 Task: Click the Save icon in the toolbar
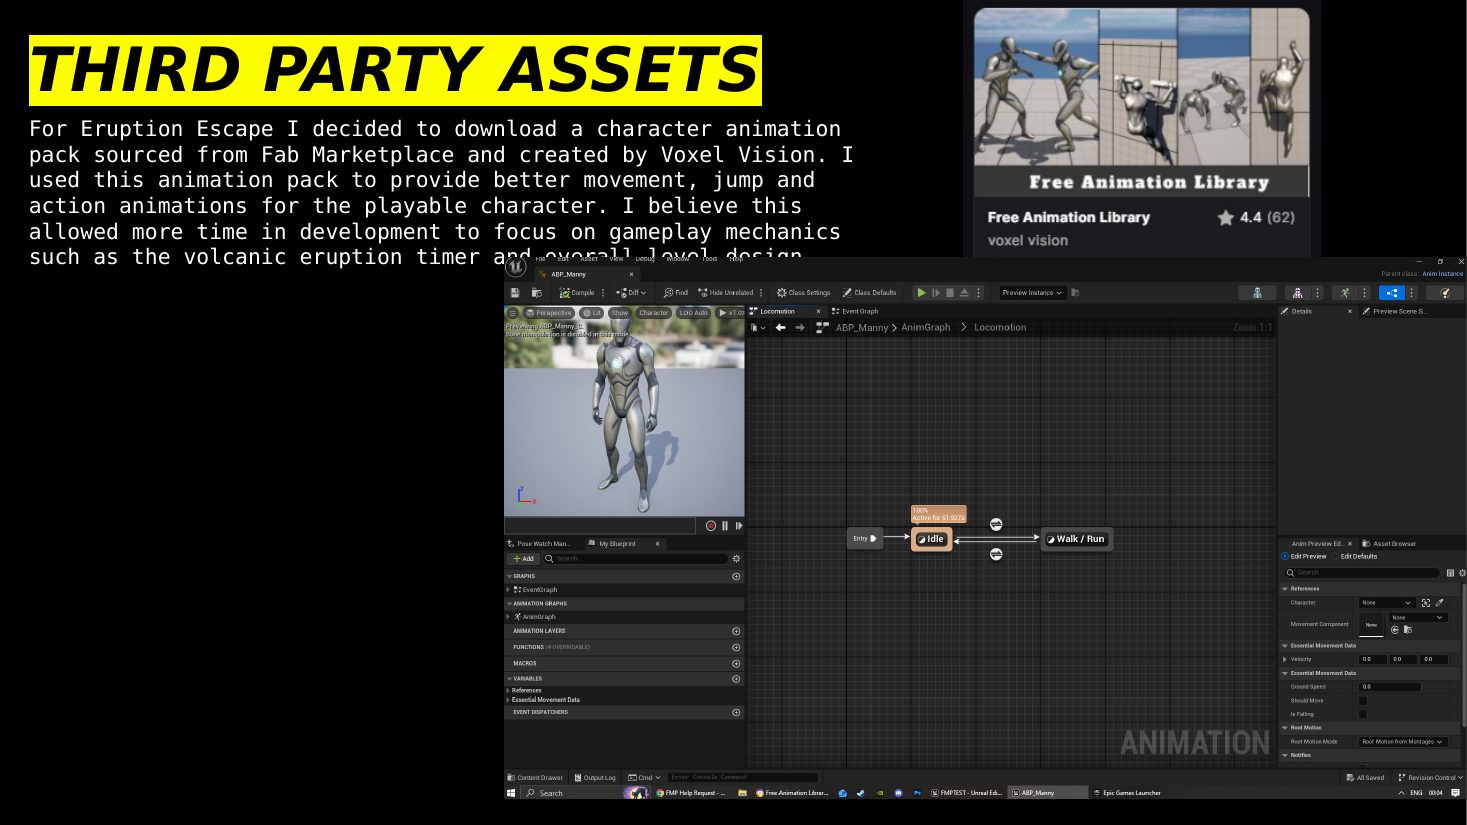click(515, 293)
